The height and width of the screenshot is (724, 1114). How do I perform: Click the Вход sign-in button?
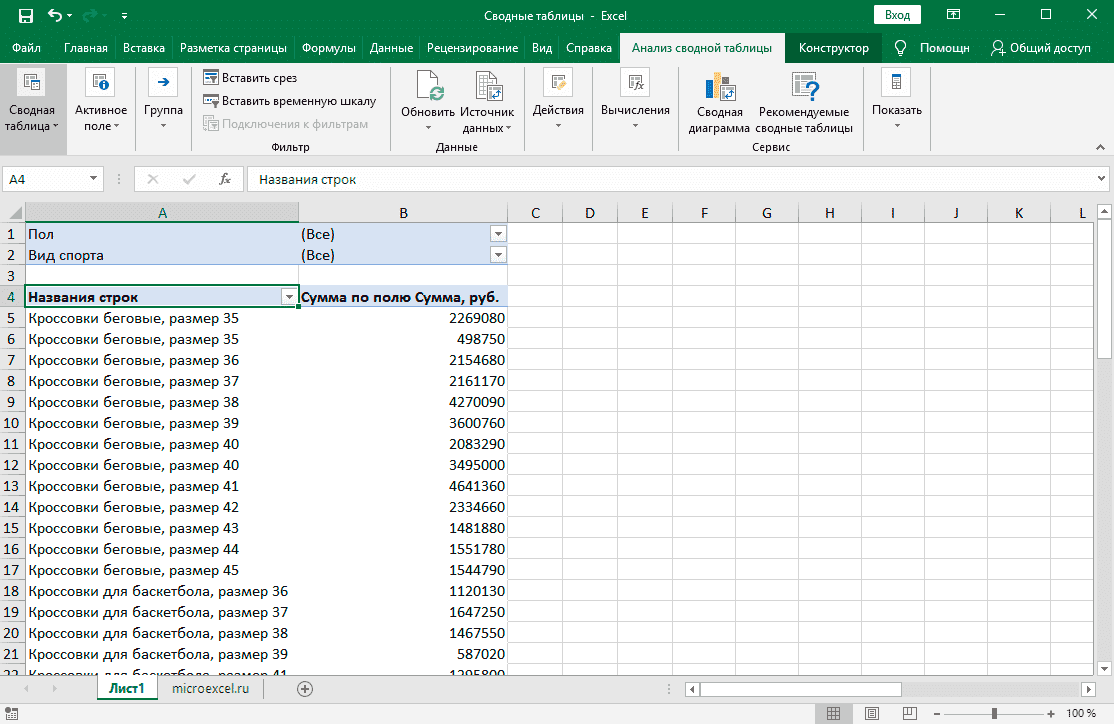click(897, 15)
